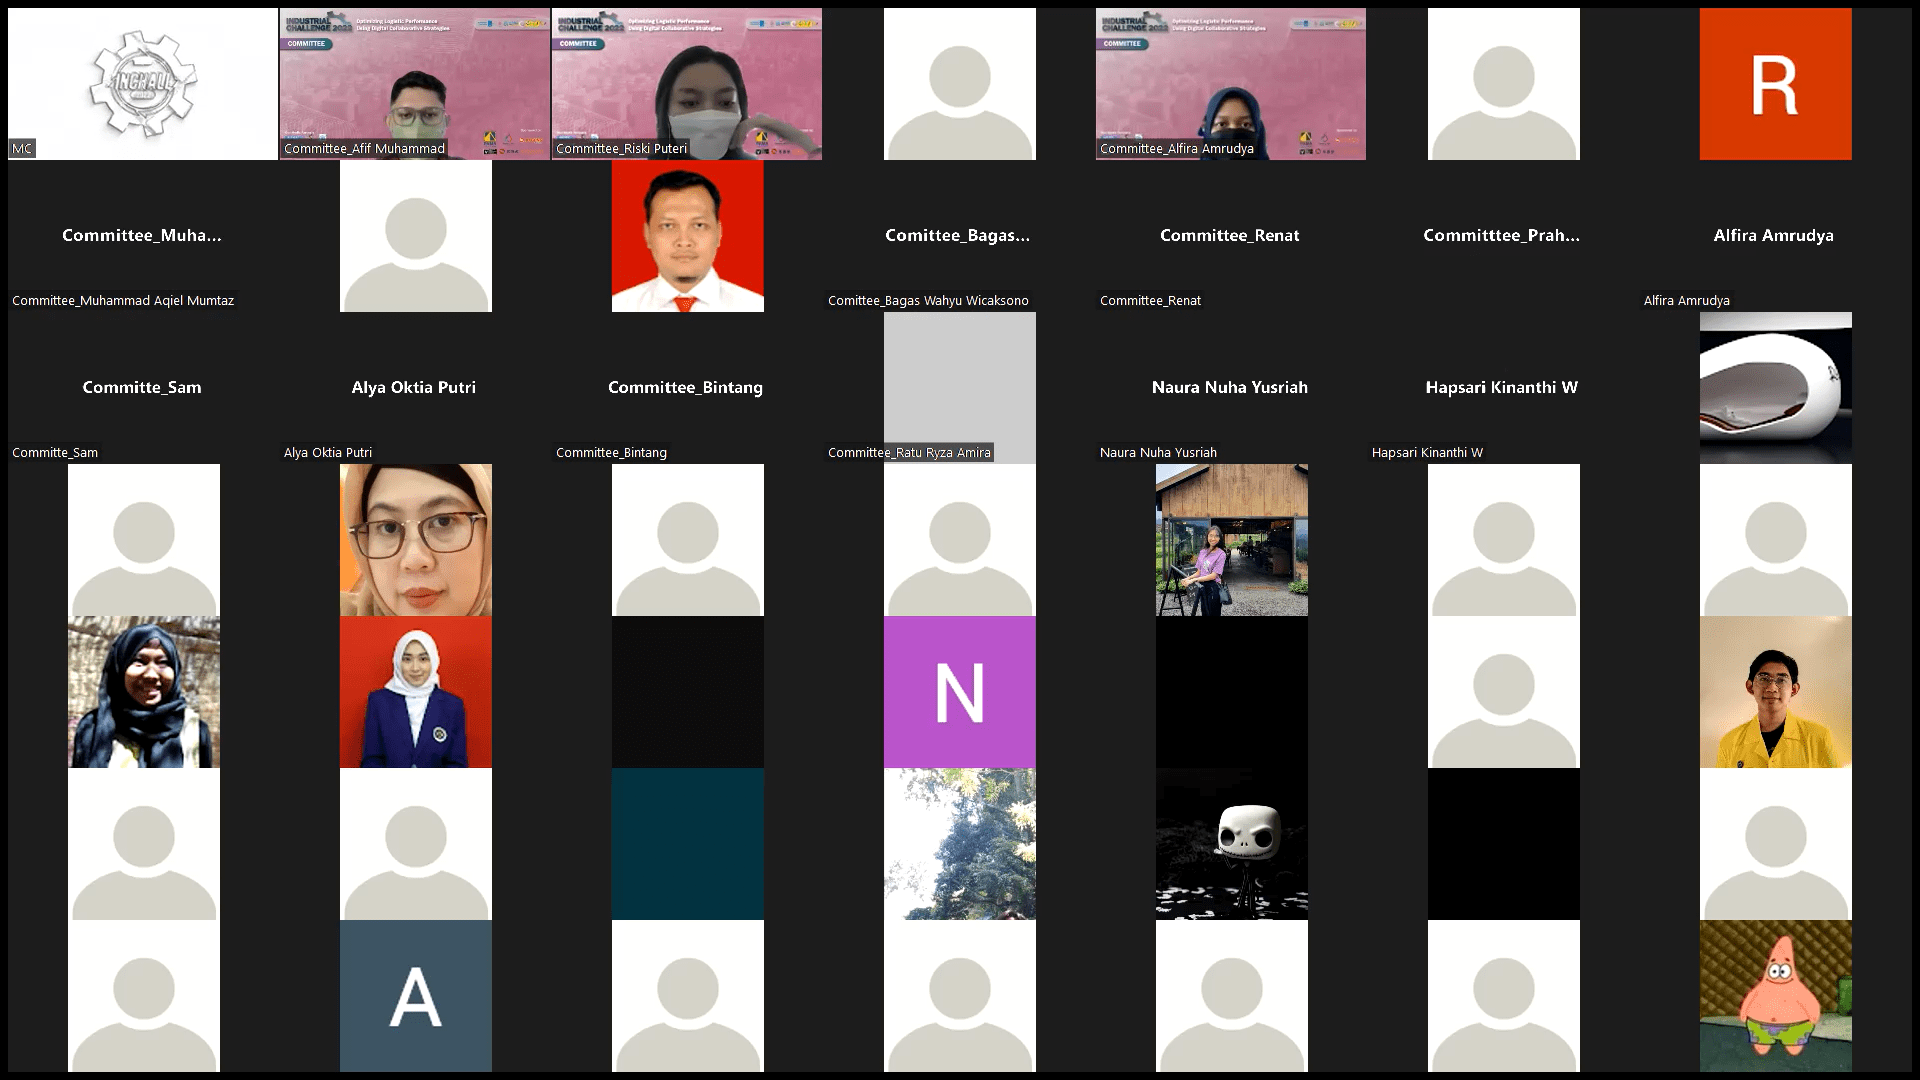The width and height of the screenshot is (1920, 1080).
Task: Click the Alya Oktia Putri tile
Action: (415, 388)
